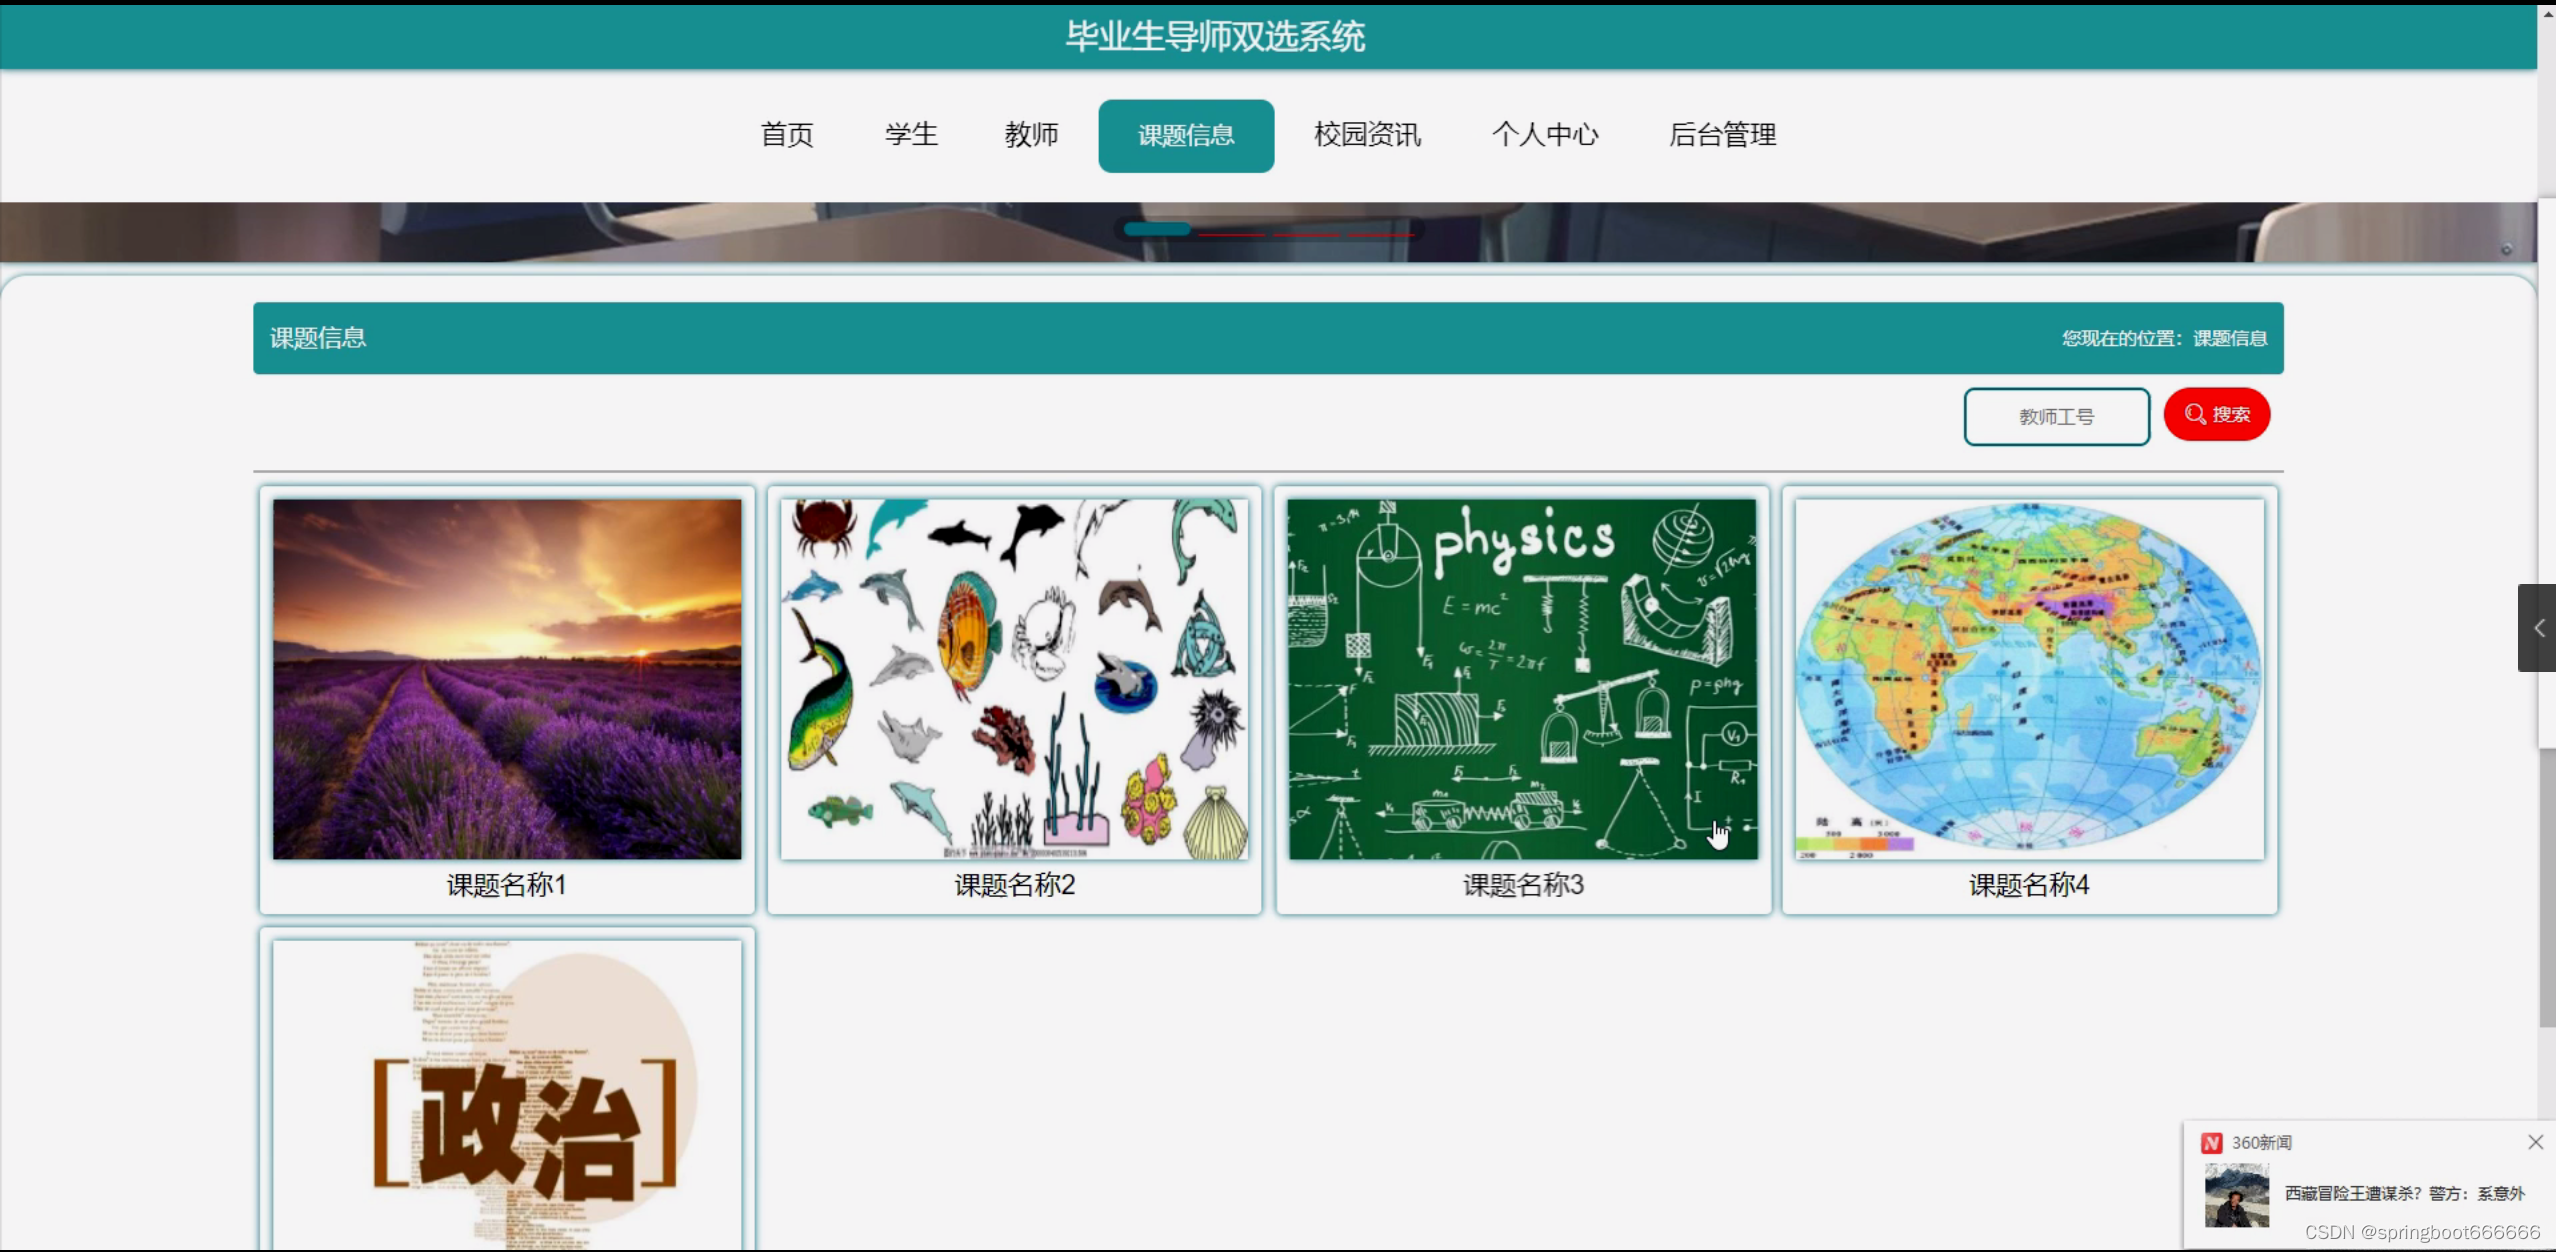Open the 学生 navigation tab

(911, 135)
